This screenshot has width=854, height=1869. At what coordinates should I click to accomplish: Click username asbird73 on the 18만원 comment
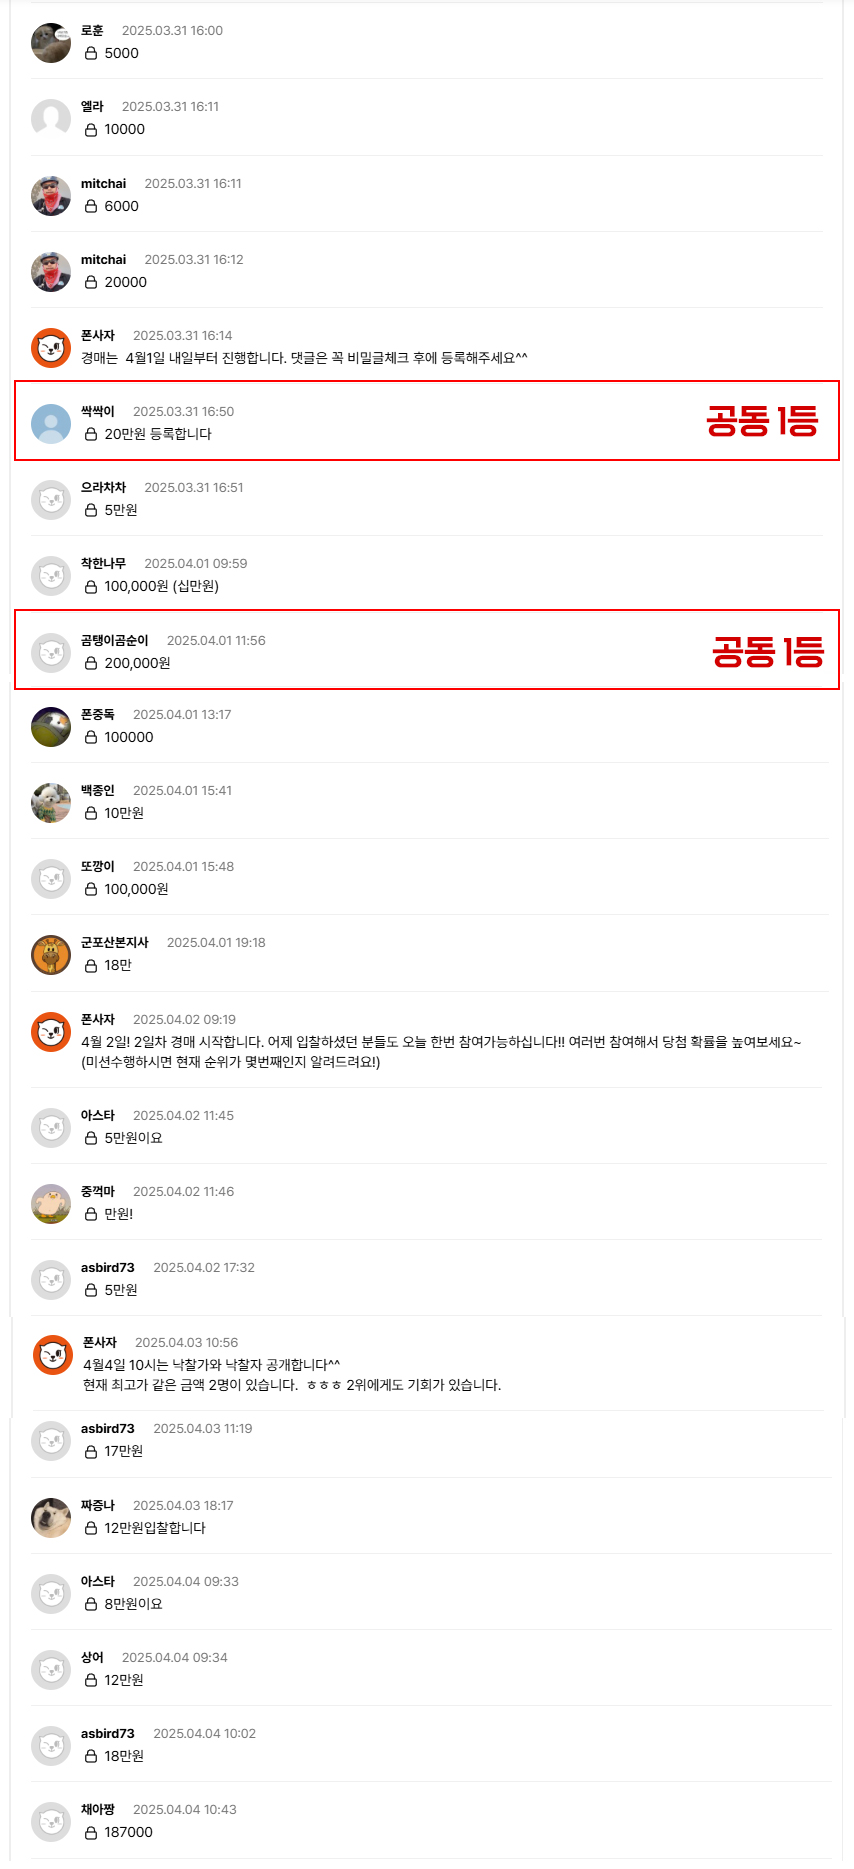[x=108, y=1734]
